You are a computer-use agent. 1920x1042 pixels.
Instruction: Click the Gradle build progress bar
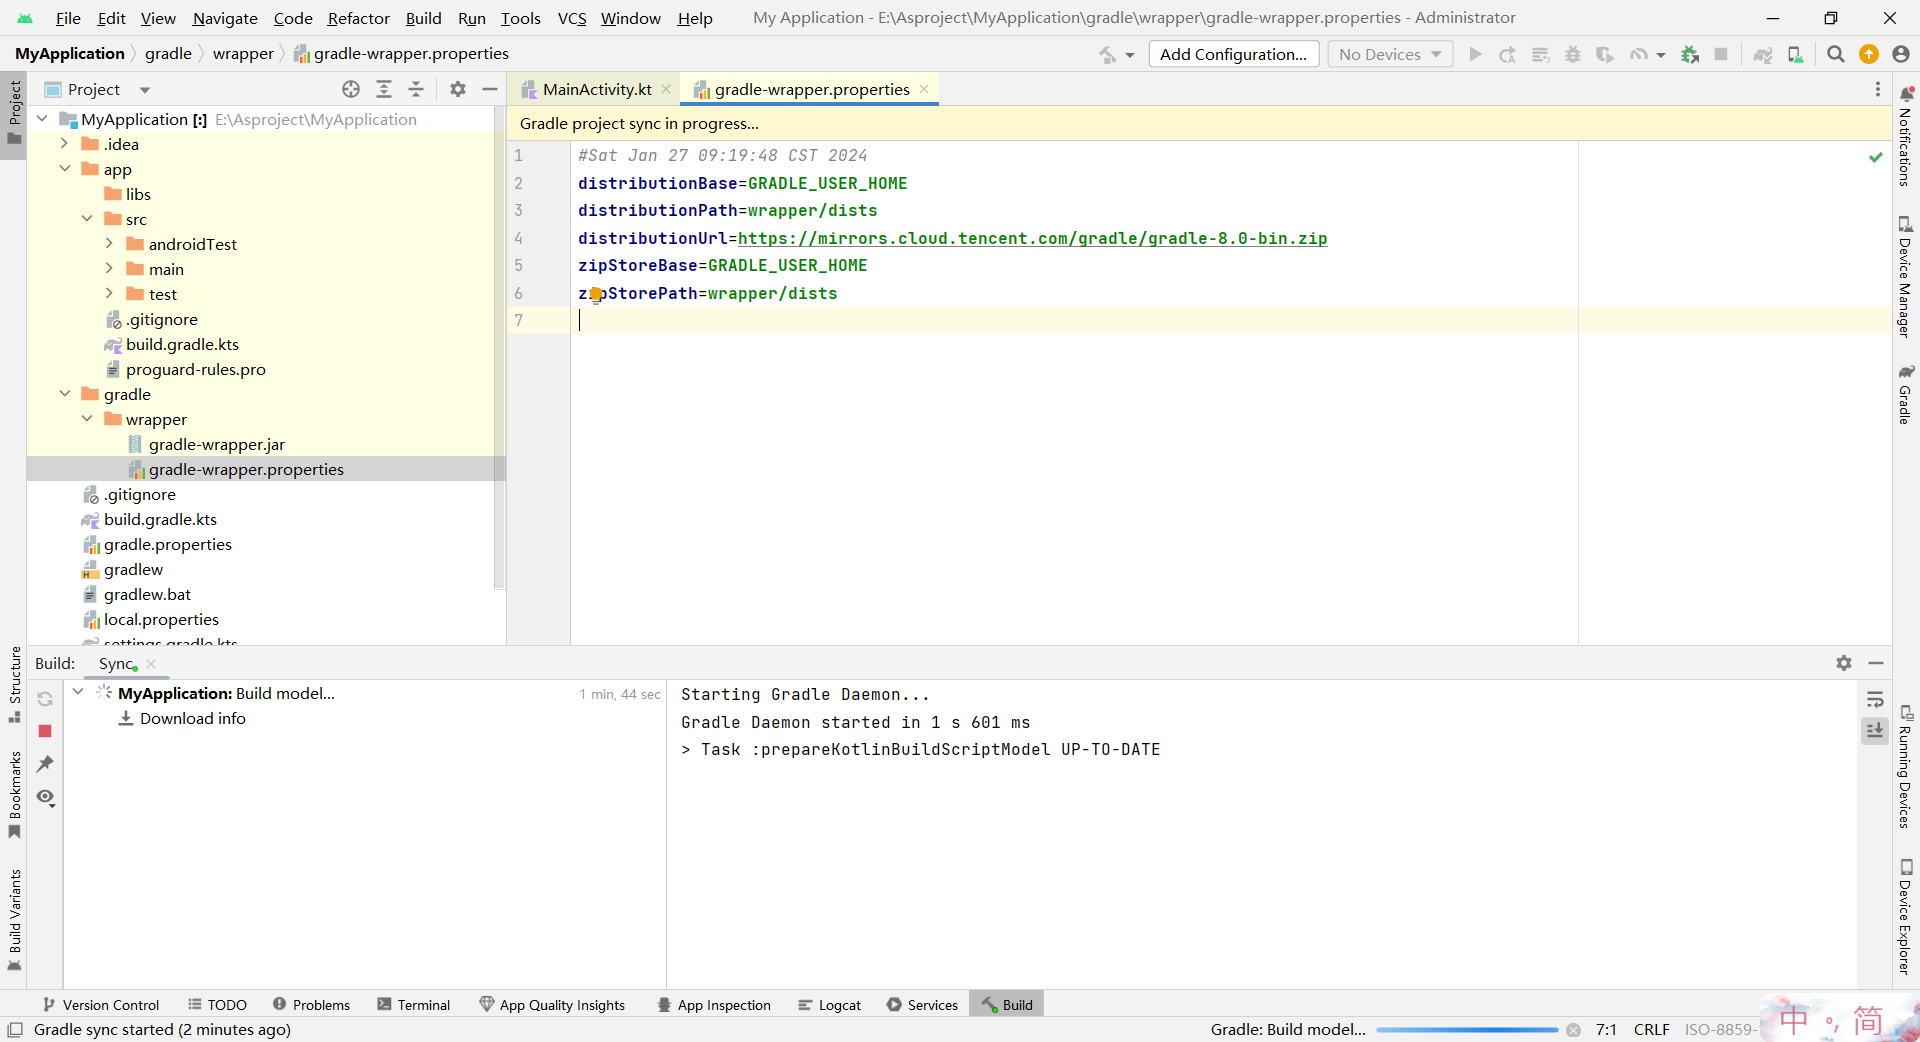pyautogui.click(x=1467, y=1030)
